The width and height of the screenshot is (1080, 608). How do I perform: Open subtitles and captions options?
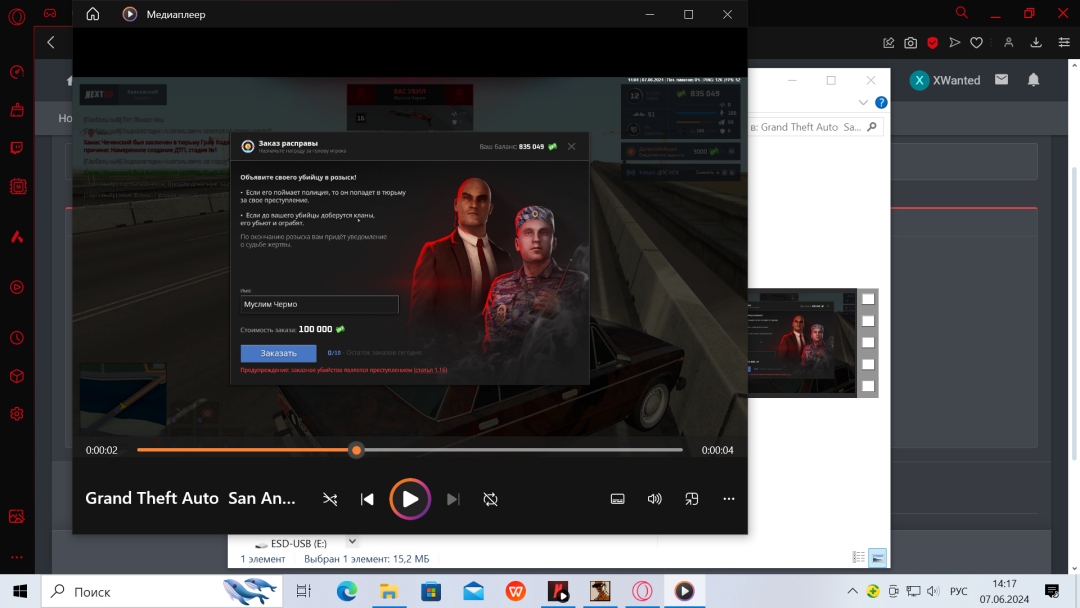618,499
